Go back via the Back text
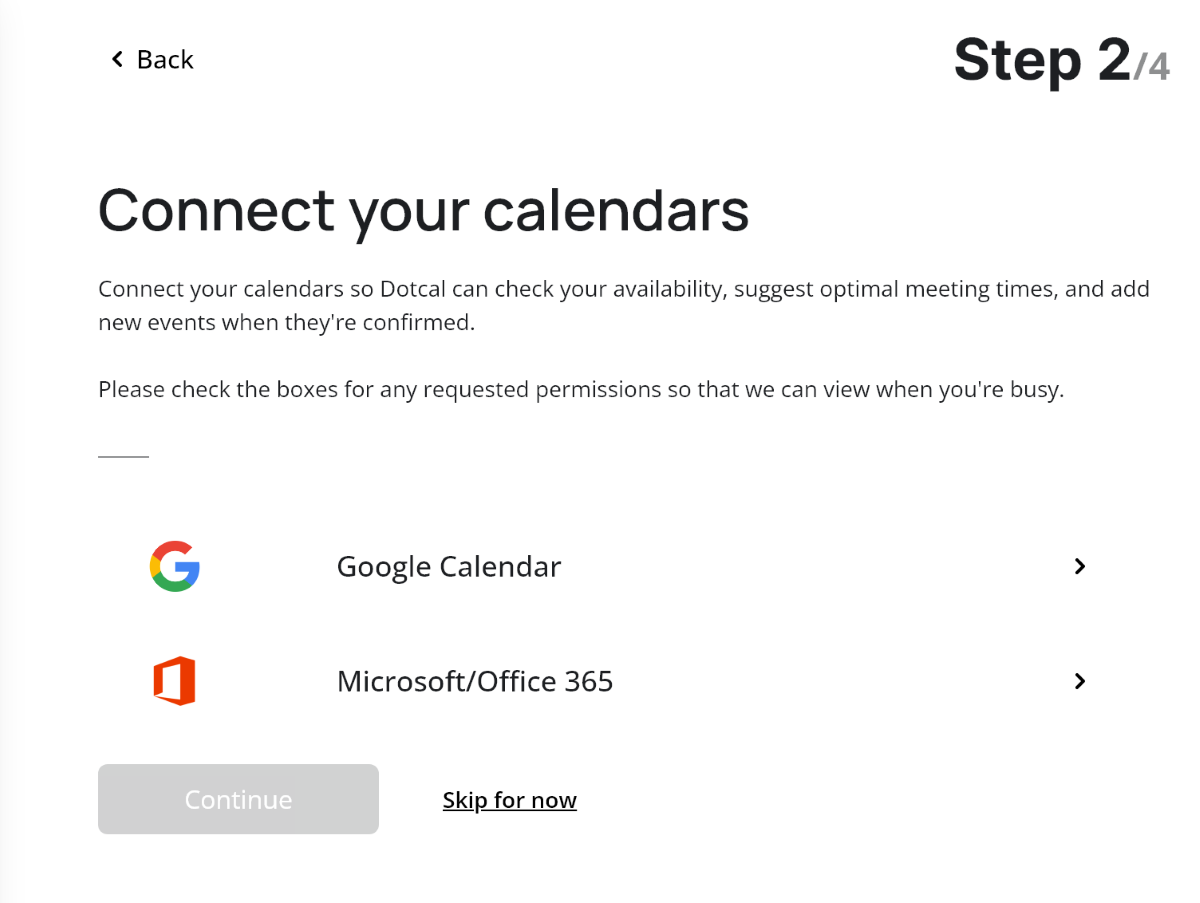 (165, 60)
